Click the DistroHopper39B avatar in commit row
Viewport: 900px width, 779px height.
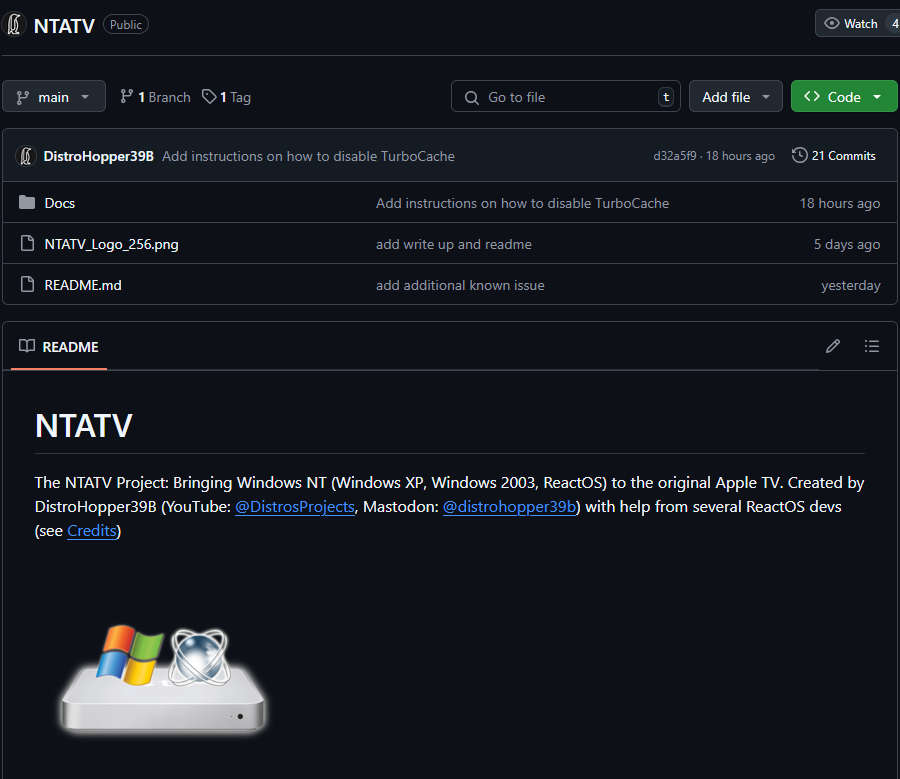click(26, 156)
